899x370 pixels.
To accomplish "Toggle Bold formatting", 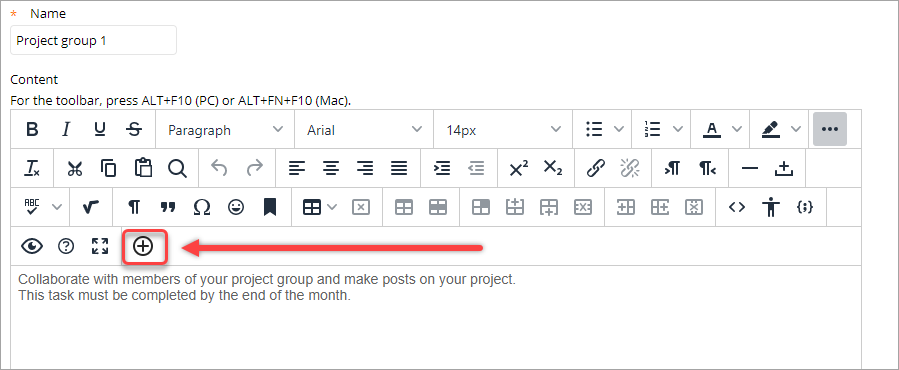I will pyautogui.click(x=33, y=130).
